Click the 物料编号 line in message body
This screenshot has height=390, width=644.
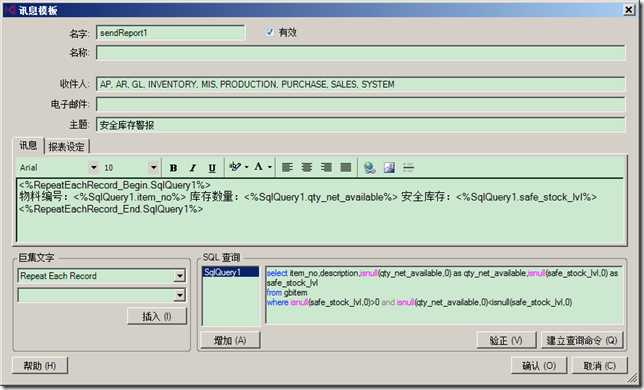click(x=308, y=197)
